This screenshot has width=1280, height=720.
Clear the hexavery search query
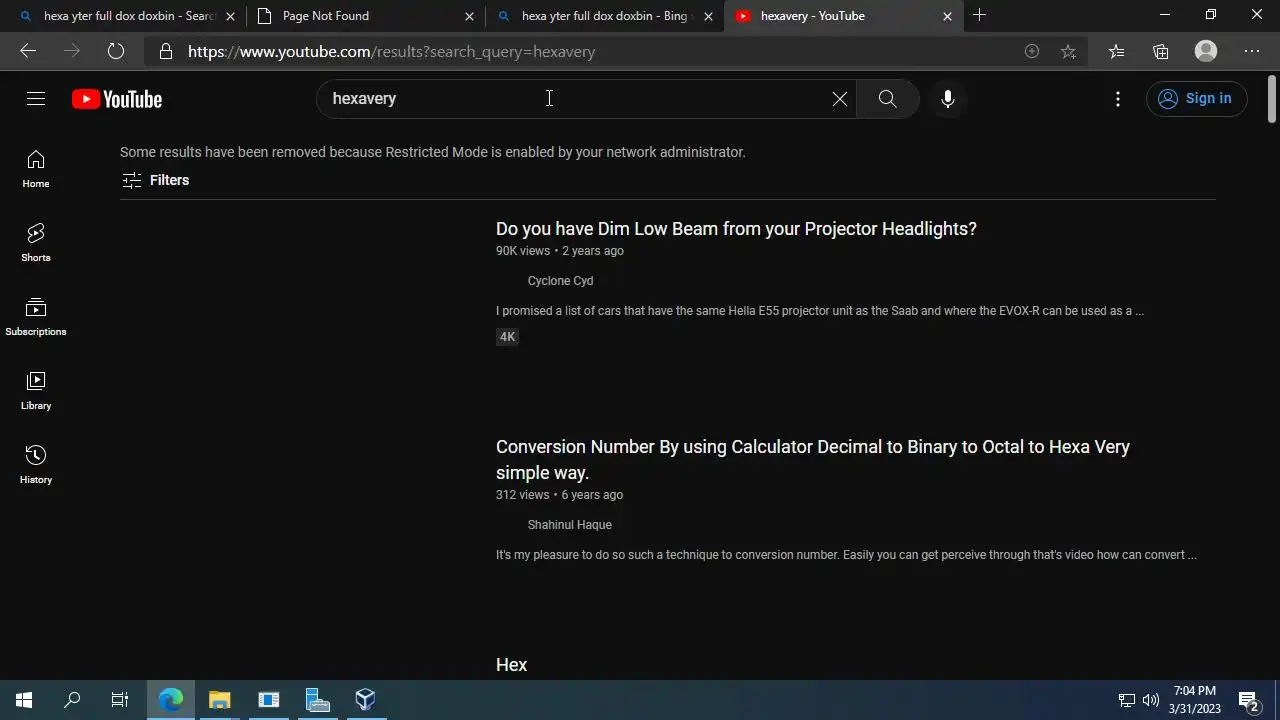pyautogui.click(x=840, y=98)
